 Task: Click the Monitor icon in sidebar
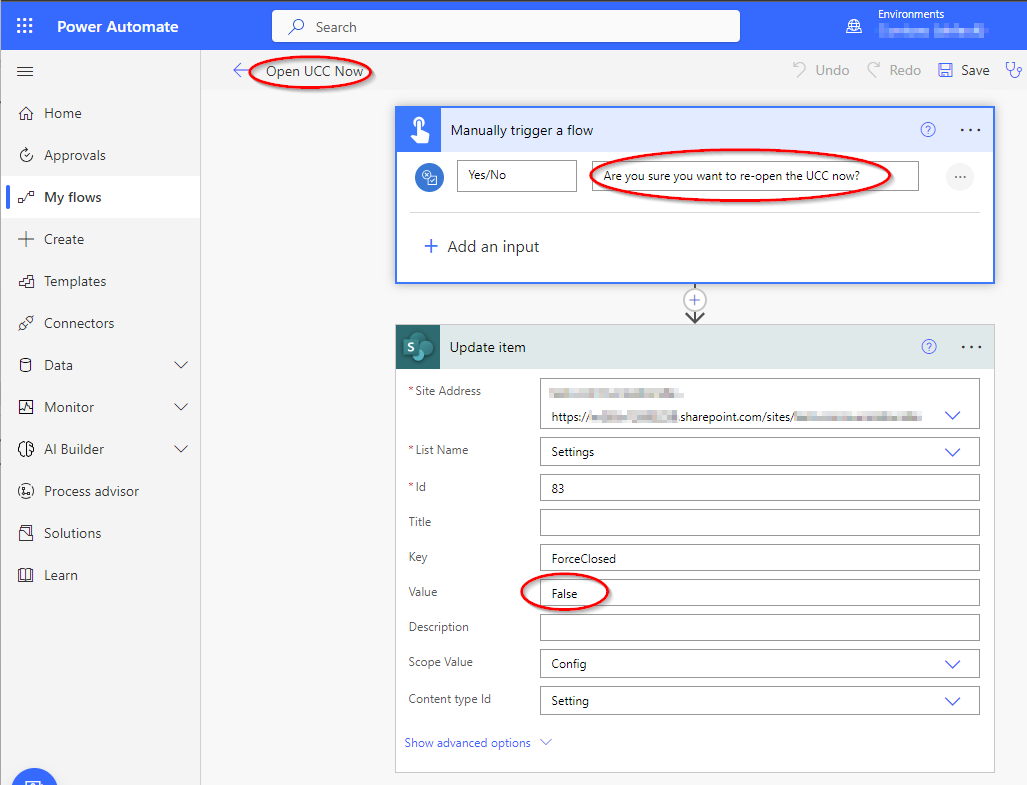coord(26,407)
